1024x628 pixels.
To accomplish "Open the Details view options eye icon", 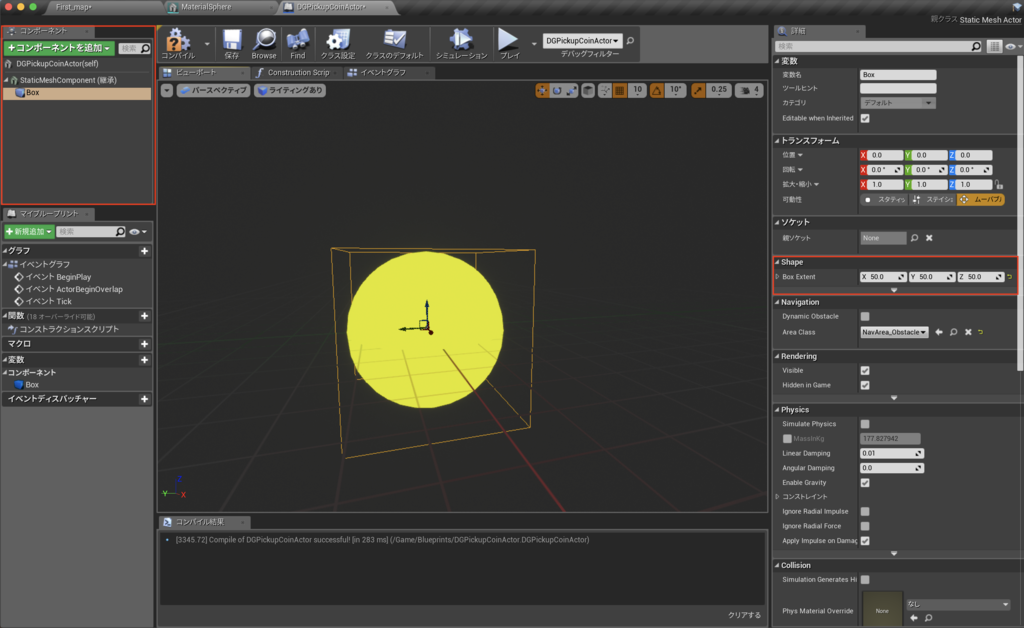I will tap(1012, 46).
